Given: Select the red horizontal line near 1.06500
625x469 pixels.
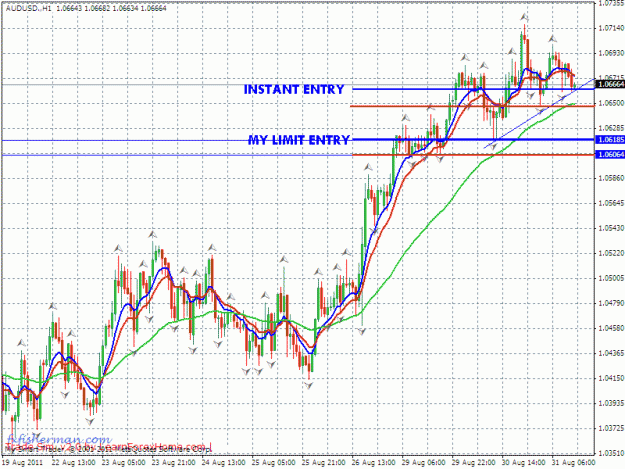Looking at the screenshot, I should click(472, 106).
